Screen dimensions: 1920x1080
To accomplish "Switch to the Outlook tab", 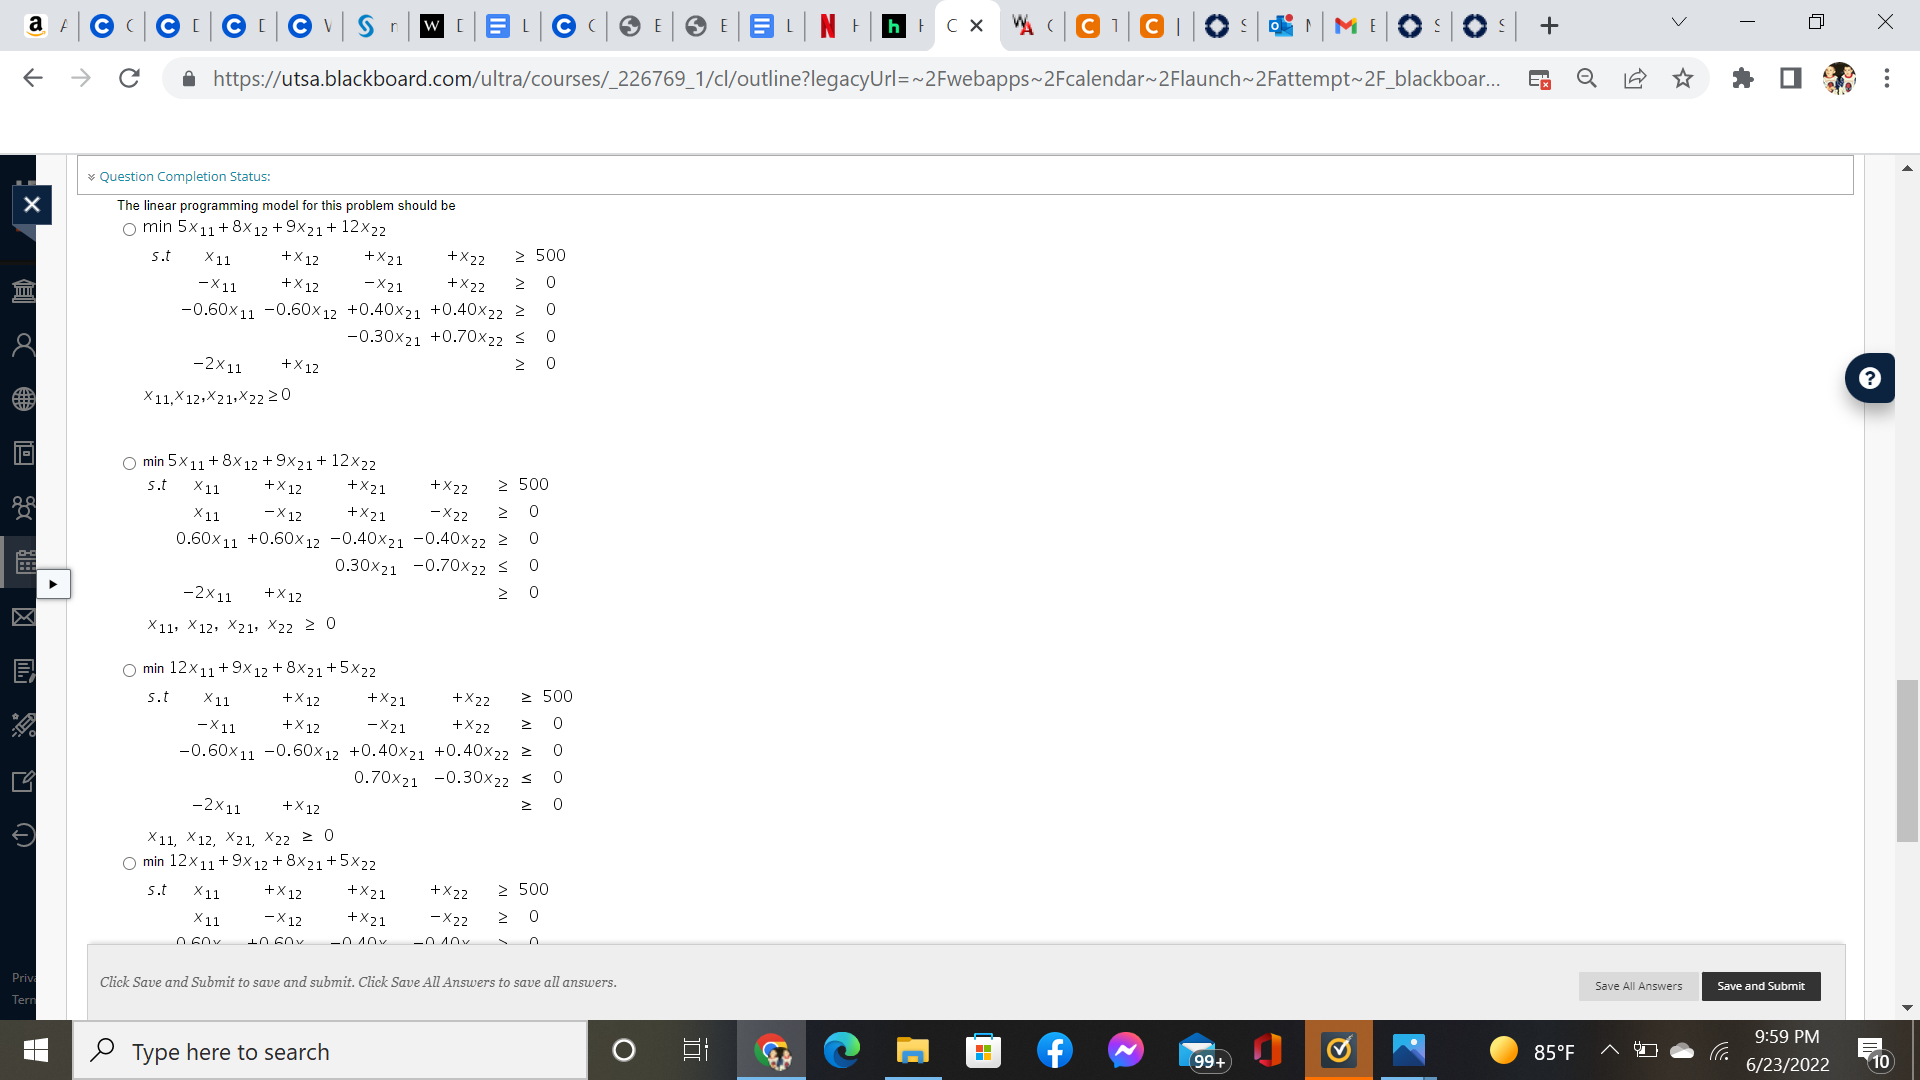I will (x=1289, y=26).
